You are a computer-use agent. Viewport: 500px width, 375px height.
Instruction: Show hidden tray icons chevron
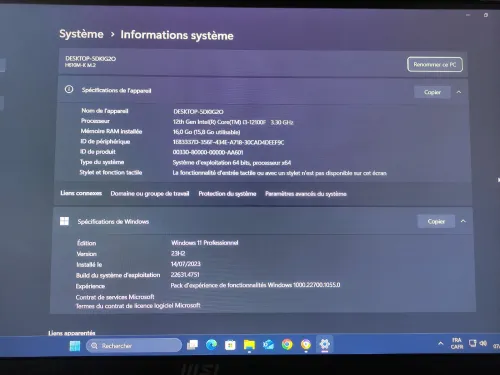441,343
